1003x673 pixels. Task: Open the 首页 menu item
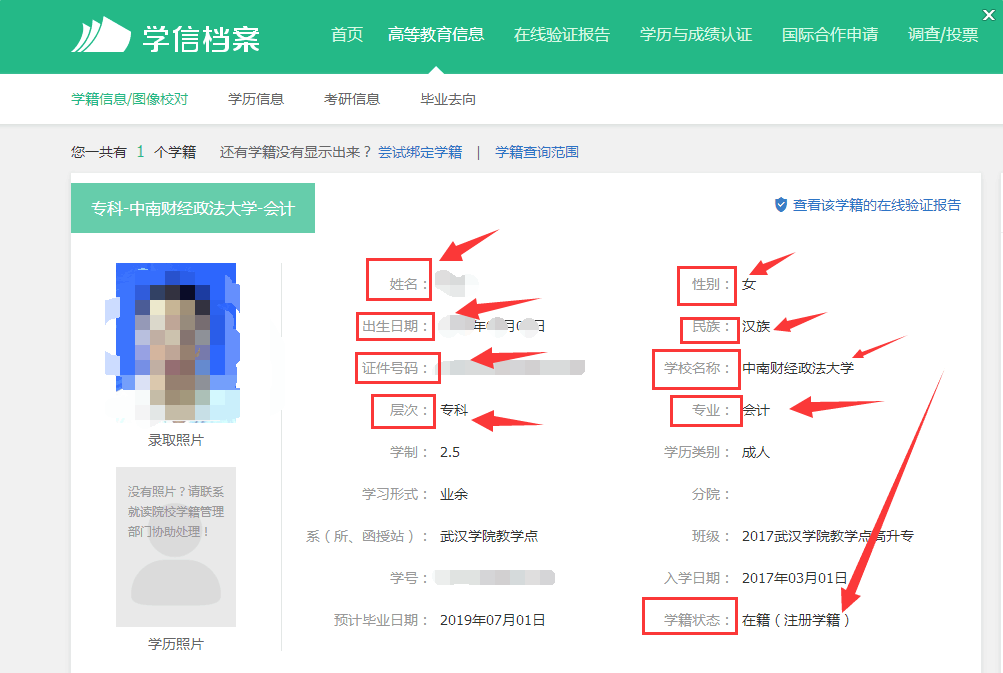click(x=347, y=35)
